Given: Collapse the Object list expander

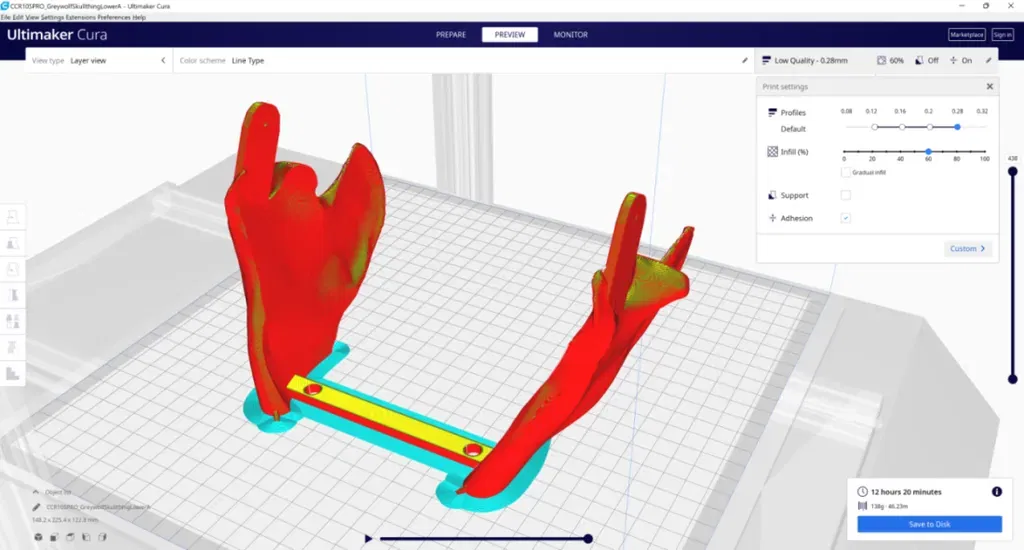Looking at the screenshot, I should tap(36, 492).
